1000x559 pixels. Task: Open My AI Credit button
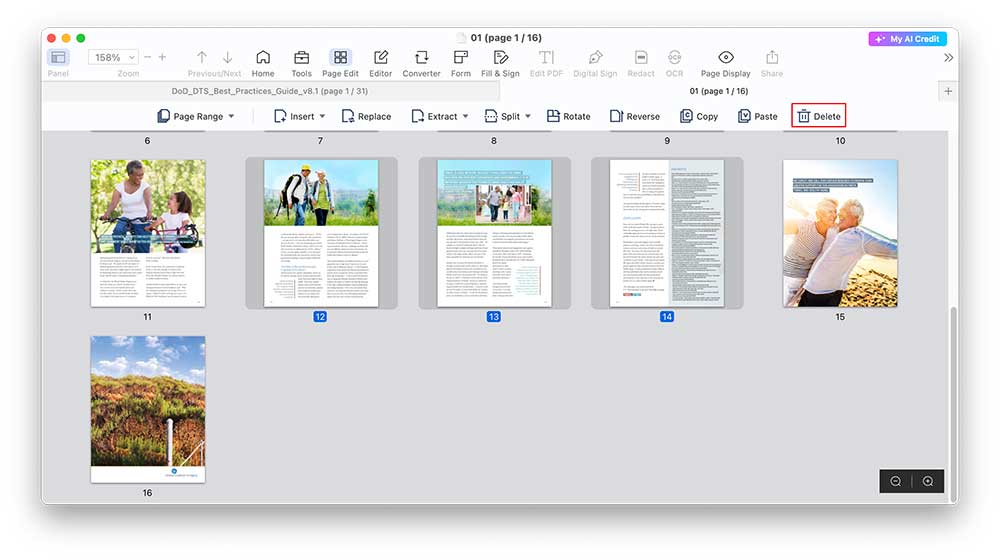(908, 39)
